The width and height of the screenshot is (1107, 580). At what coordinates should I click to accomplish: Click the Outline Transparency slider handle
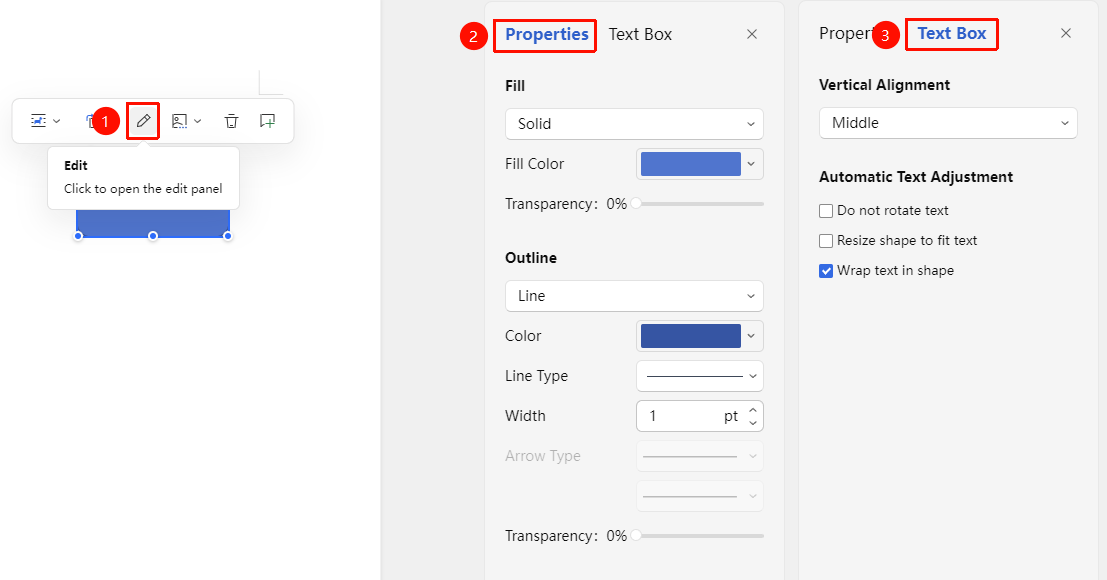point(636,536)
